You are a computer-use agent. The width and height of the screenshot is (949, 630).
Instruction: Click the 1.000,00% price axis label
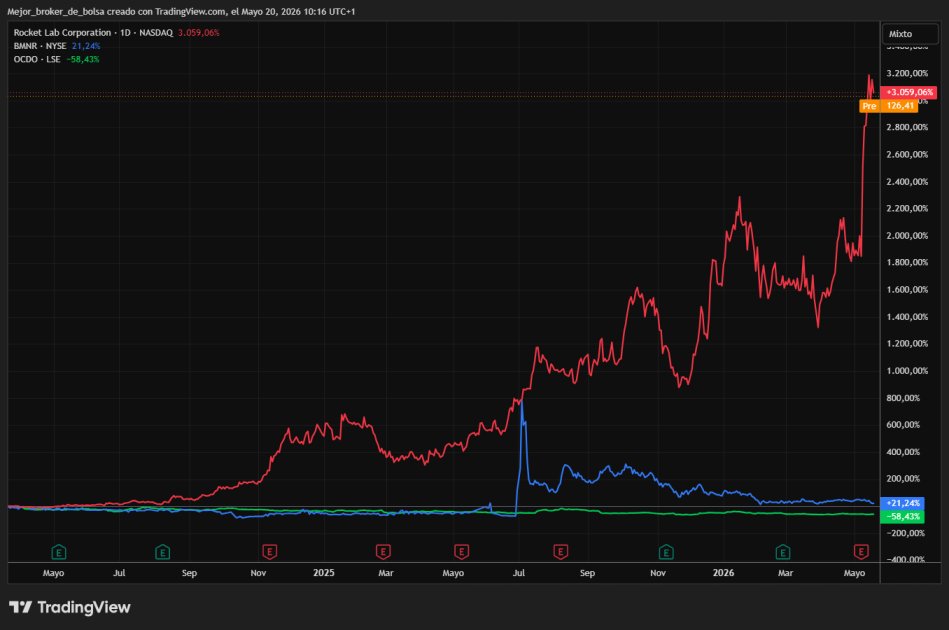907,370
